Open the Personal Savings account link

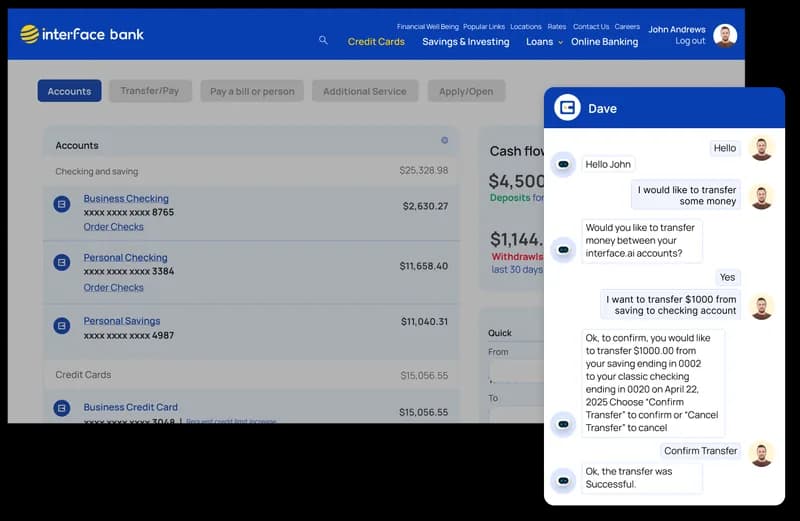pos(121,321)
